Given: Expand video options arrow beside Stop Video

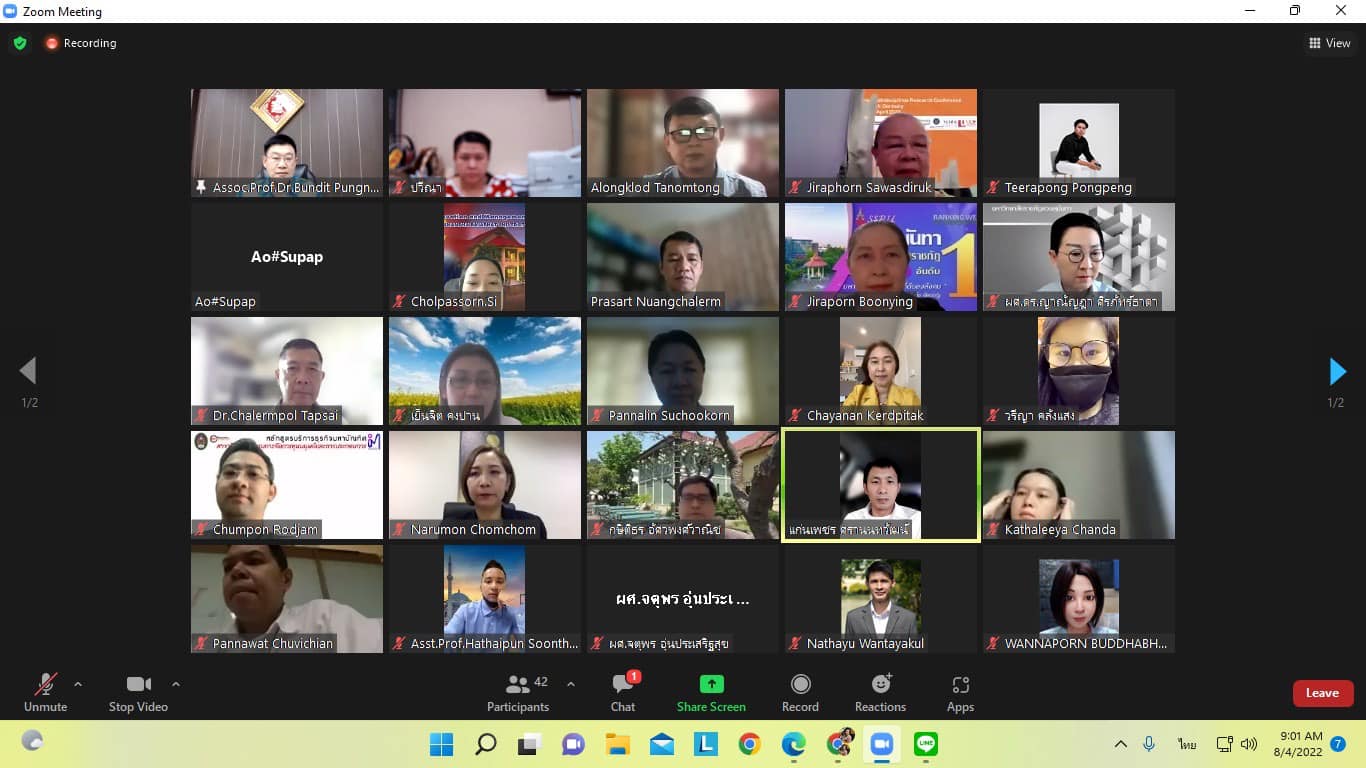Looking at the screenshot, I should 176,684.
